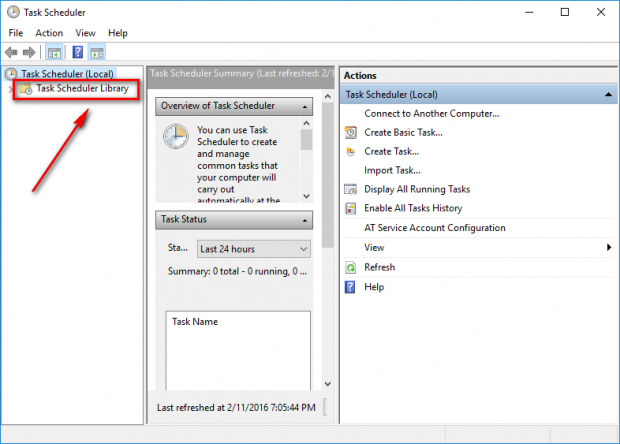Click the Last refreshed at 2/11/2016 text

click(x=236, y=408)
